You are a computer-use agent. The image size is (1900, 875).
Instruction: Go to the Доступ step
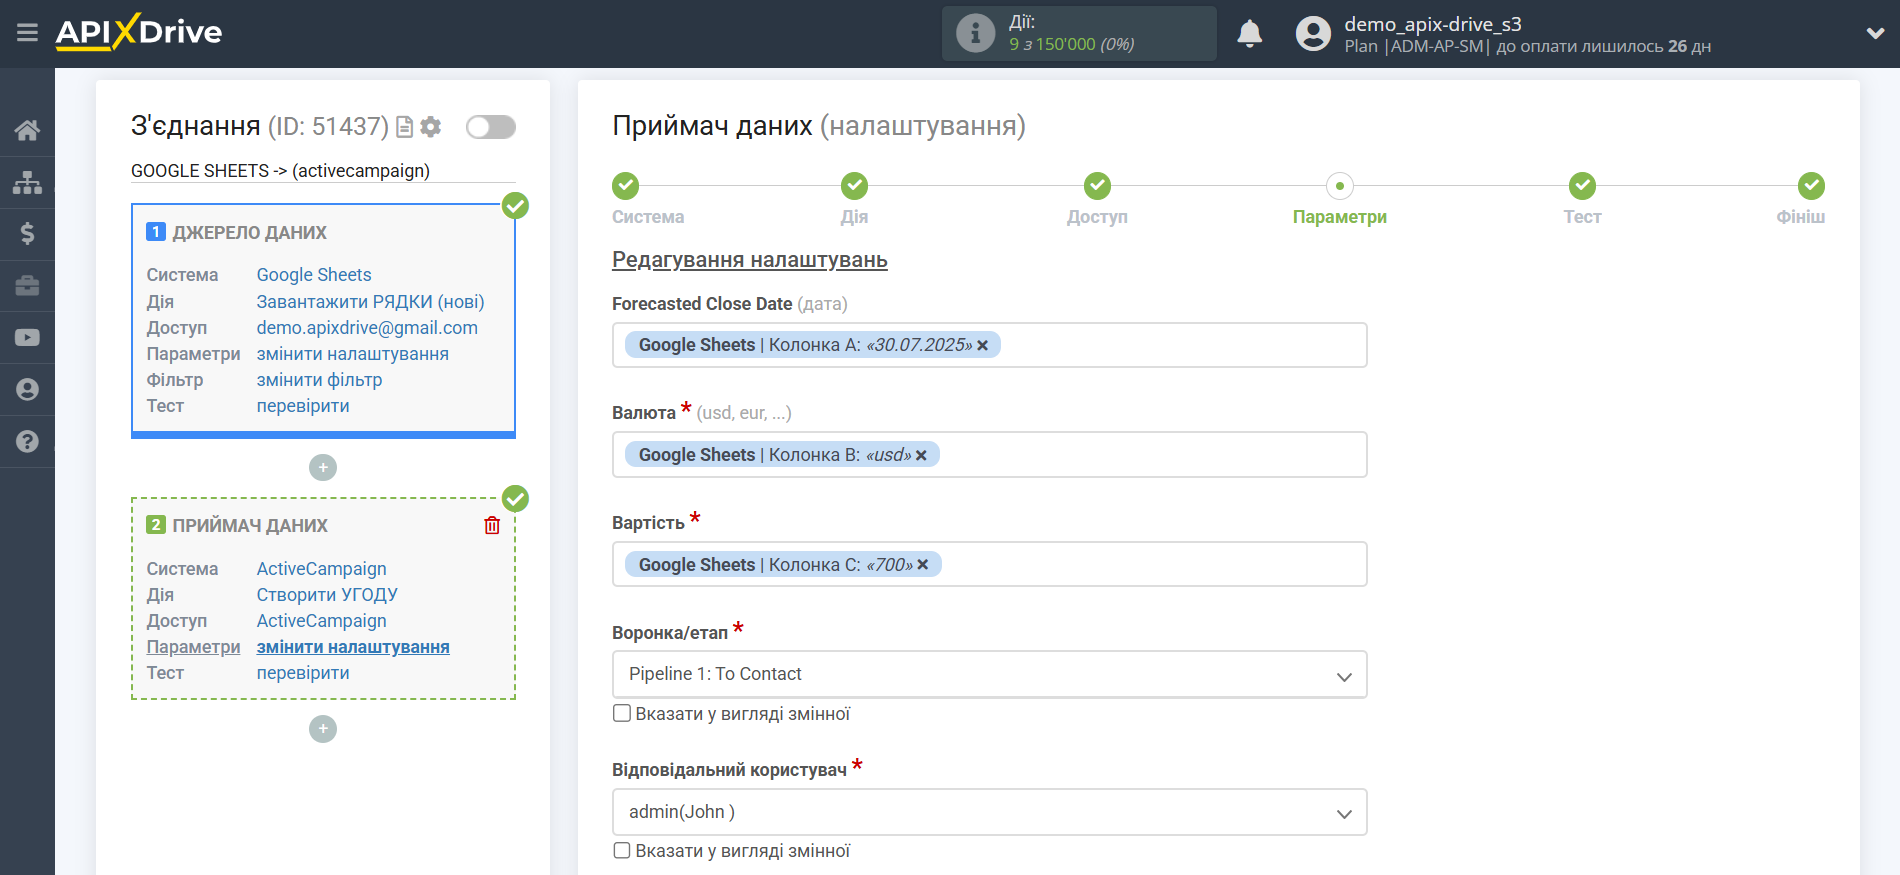[1097, 186]
